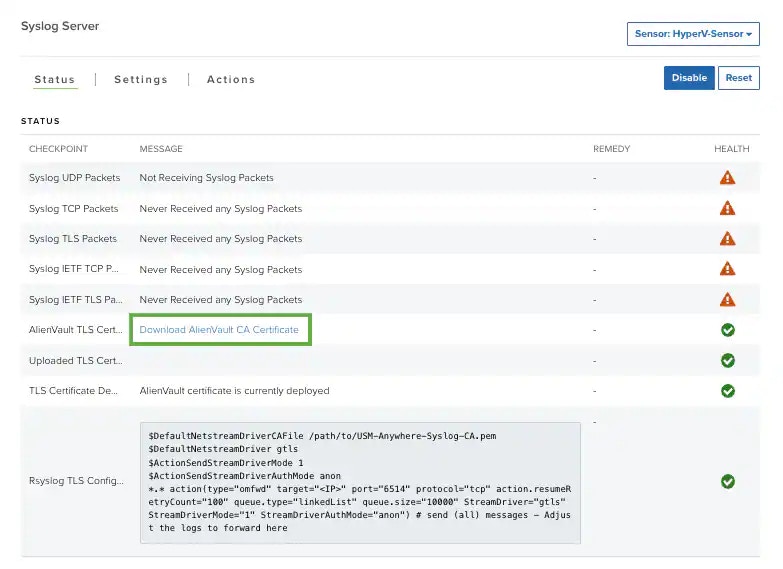
Task: Click green check for Rsyslog TLS Config row
Action: [x=728, y=482]
